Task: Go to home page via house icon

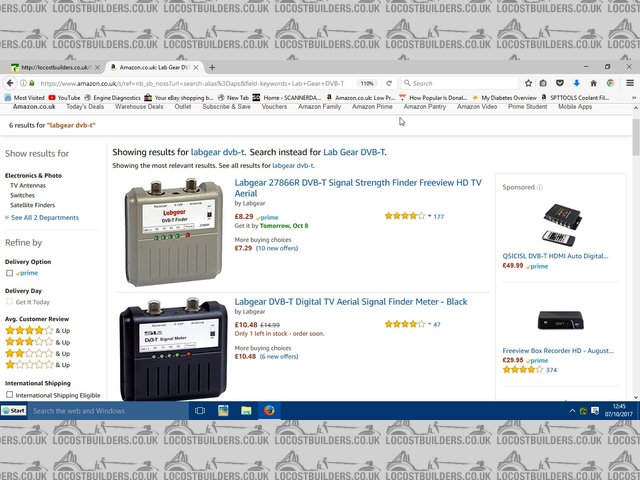Action: [593, 83]
